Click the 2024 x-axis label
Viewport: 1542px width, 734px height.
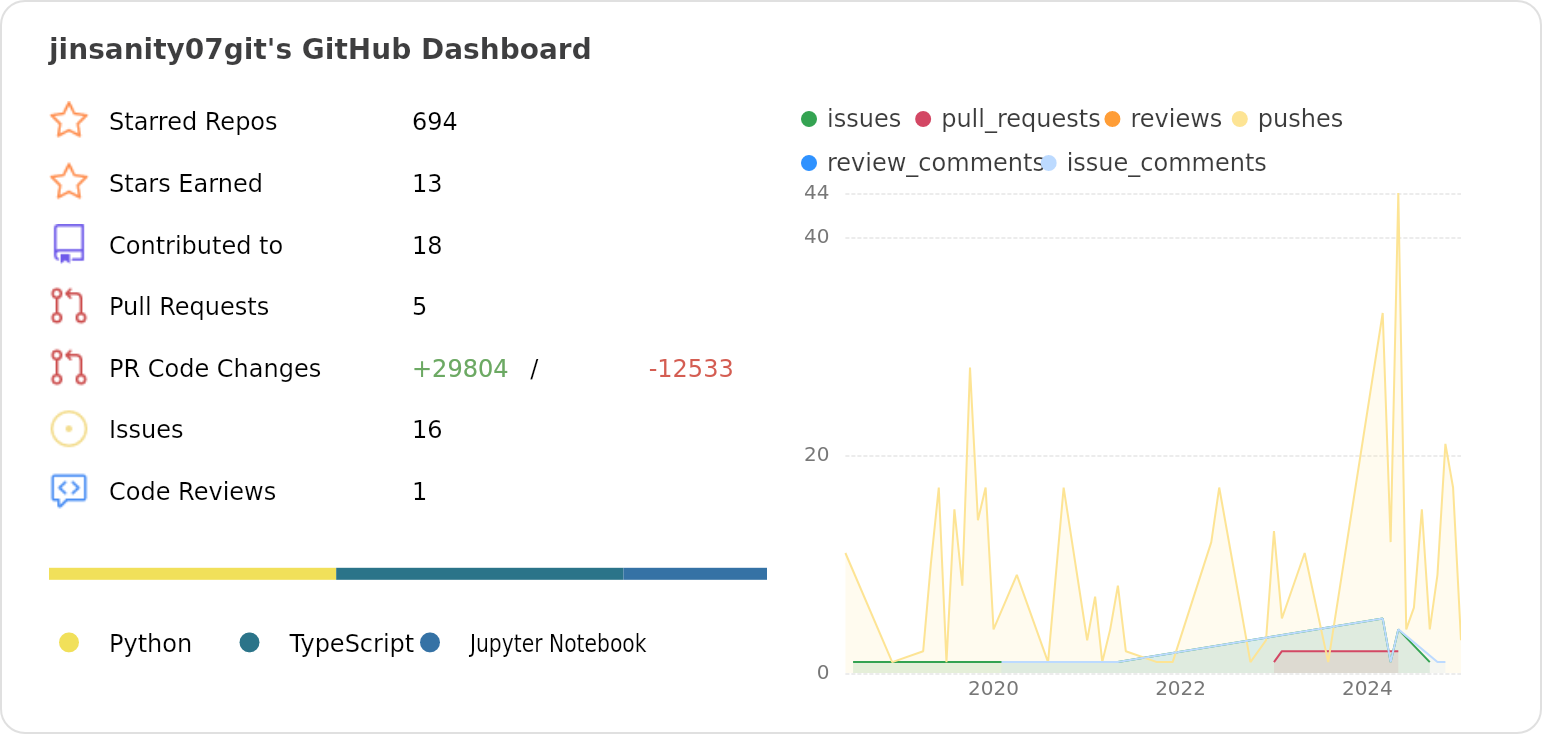click(x=1367, y=688)
